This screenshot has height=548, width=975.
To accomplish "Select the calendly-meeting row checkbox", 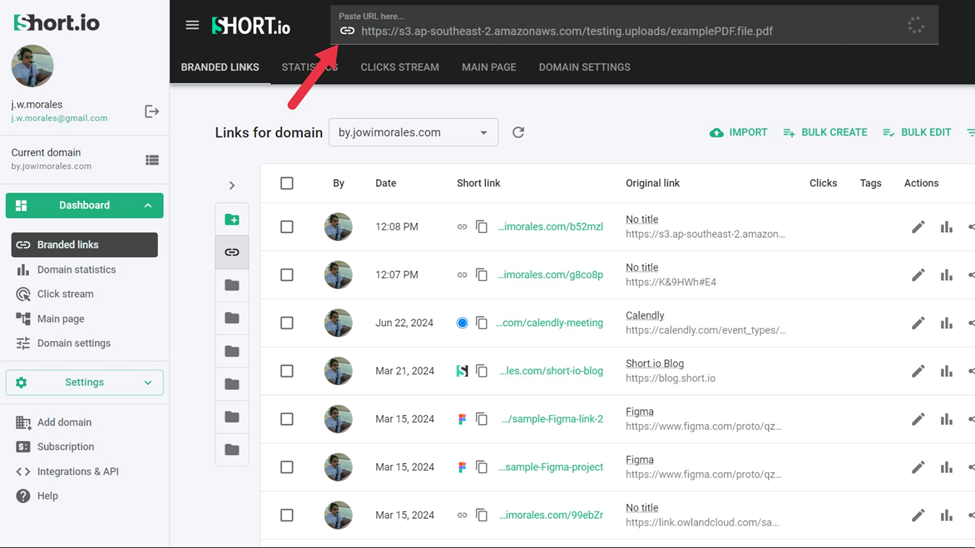I will pos(287,323).
